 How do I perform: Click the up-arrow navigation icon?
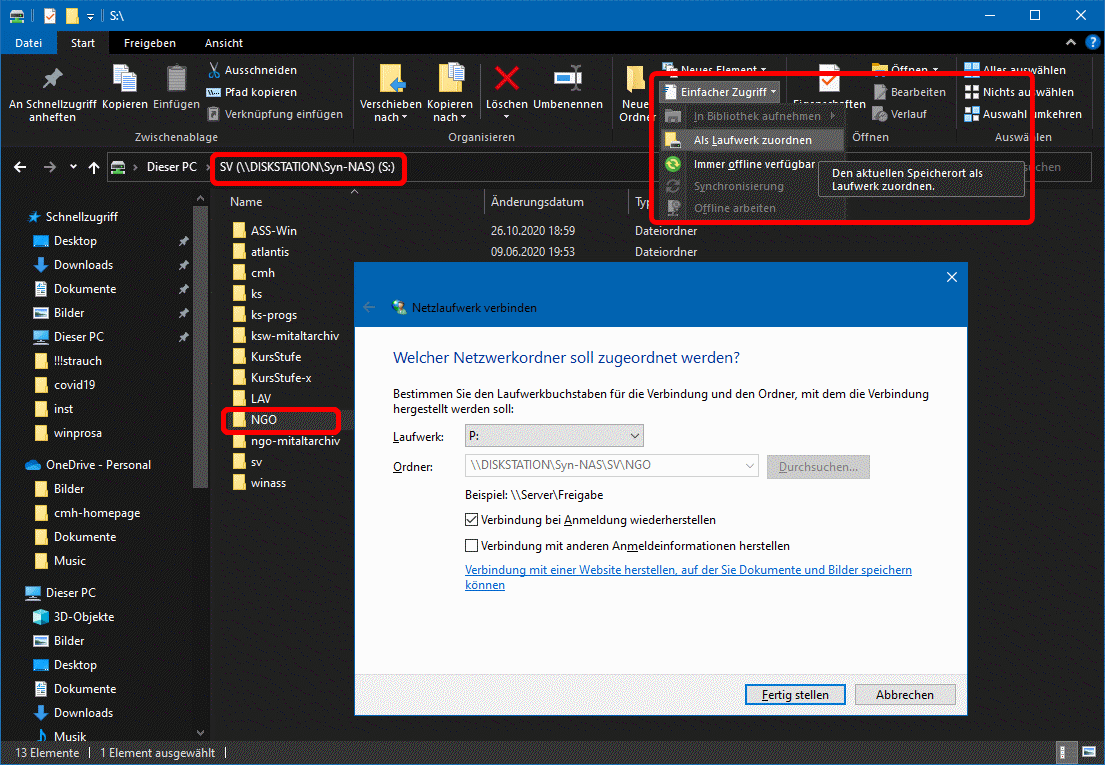[x=94, y=168]
